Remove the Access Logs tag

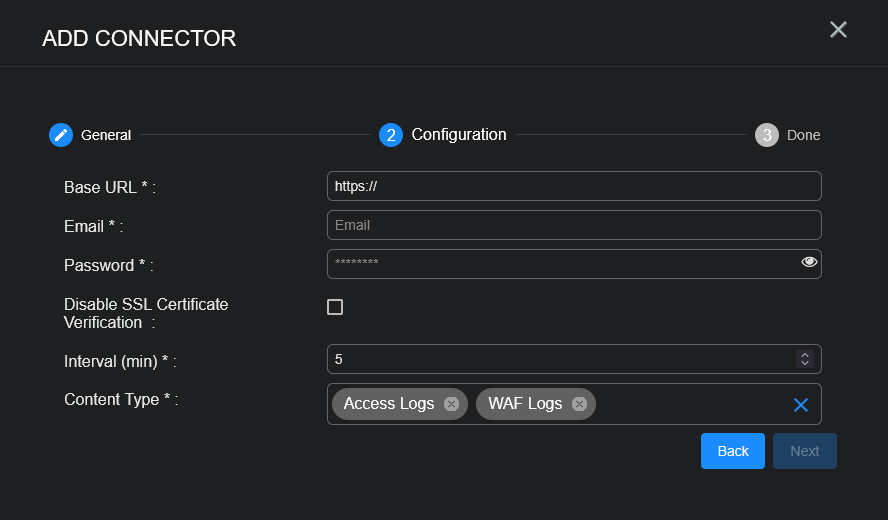[x=451, y=404]
